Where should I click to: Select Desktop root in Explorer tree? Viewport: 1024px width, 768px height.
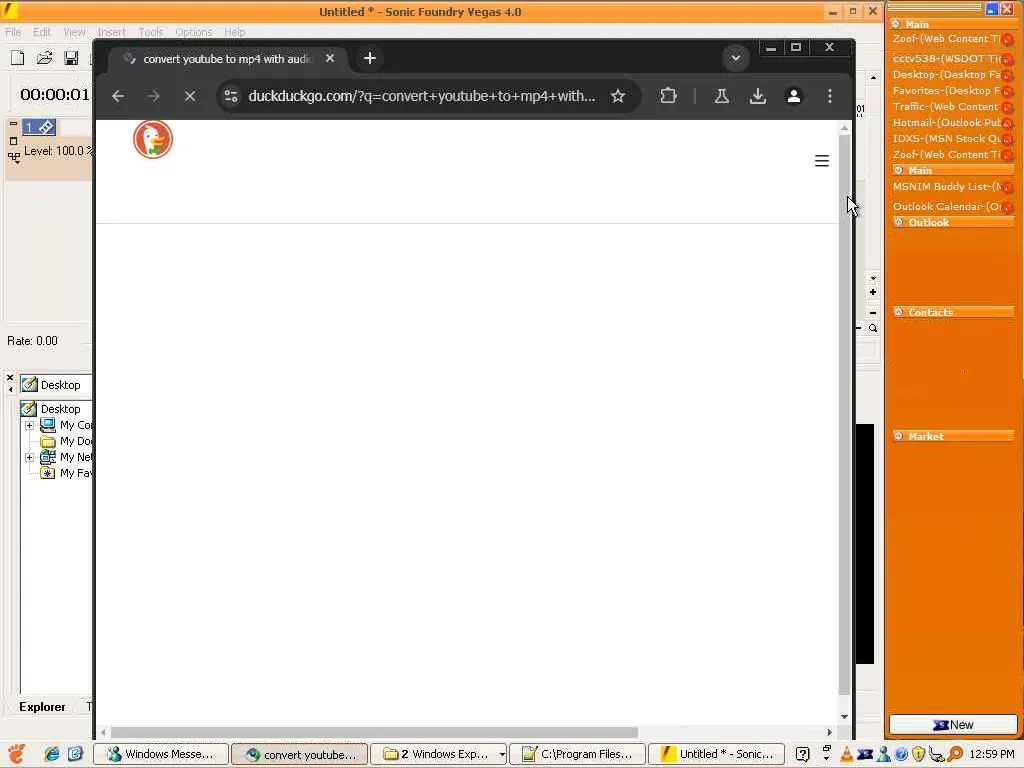(51, 409)
